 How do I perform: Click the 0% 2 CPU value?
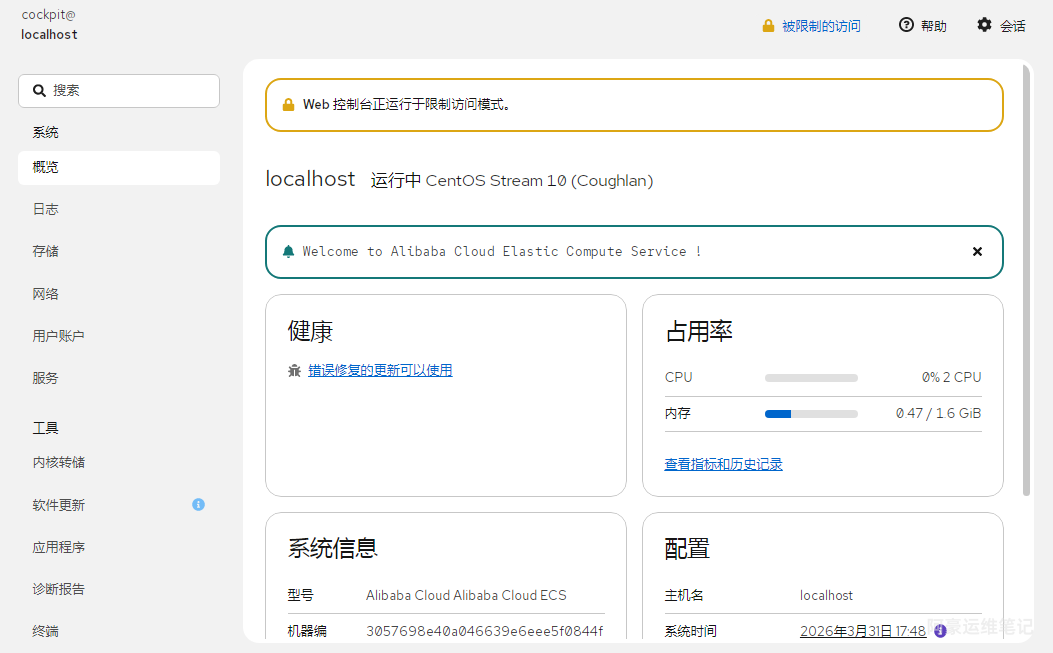click(x=951, y=378)
